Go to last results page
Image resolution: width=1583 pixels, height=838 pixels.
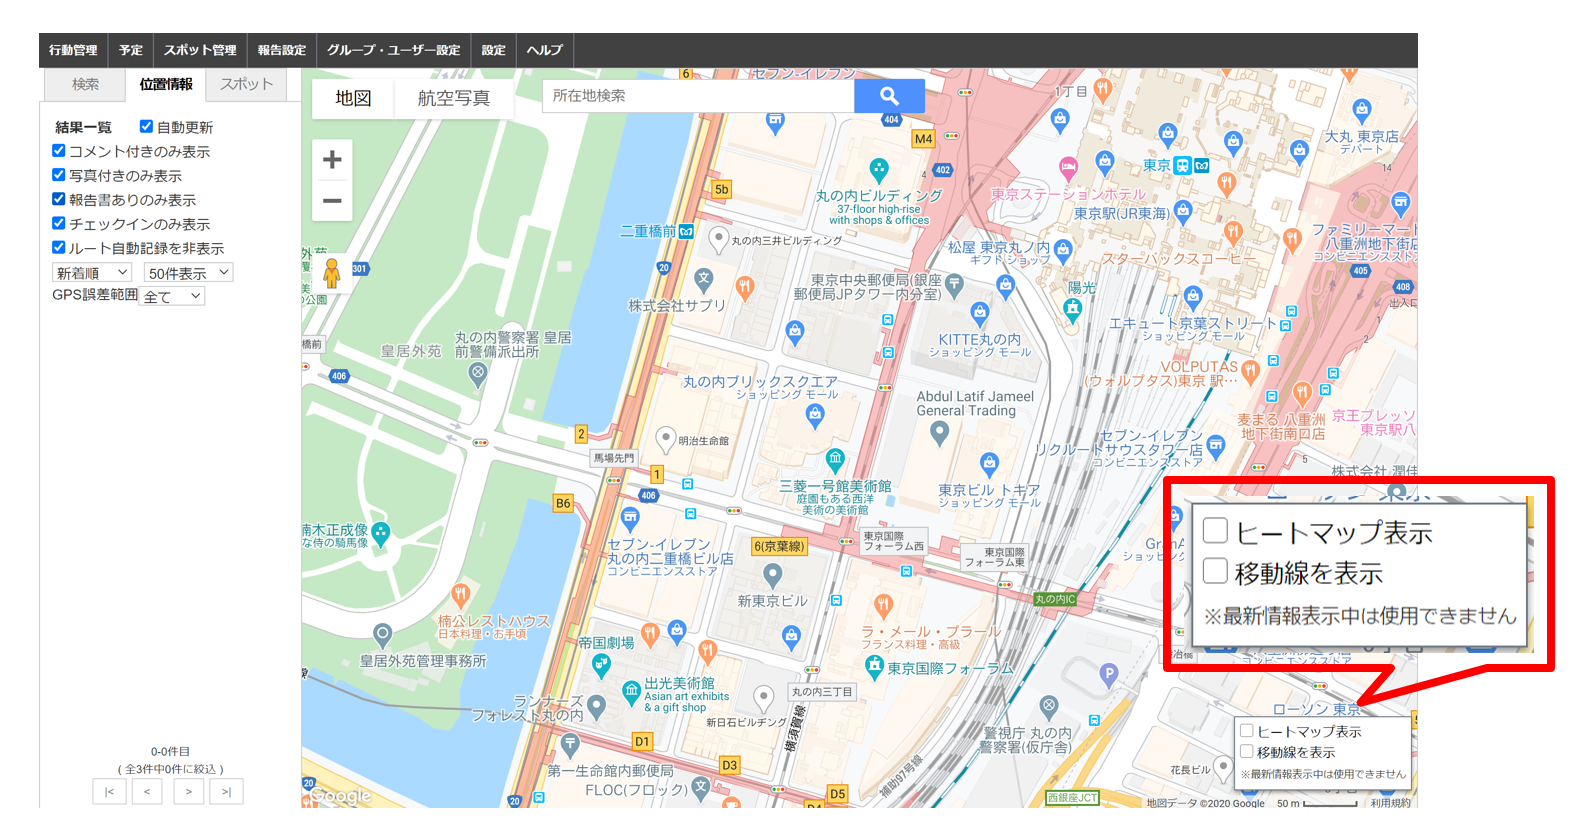coord(226,791)
